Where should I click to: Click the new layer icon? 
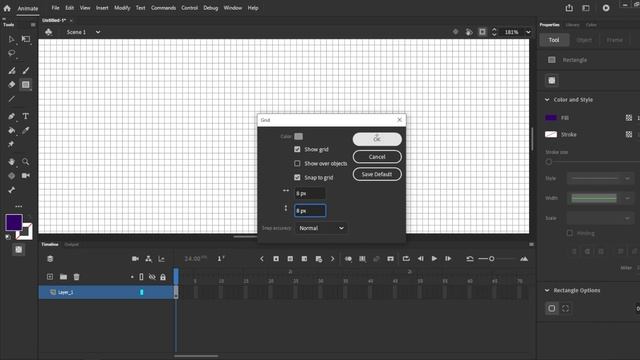[50, 277]
